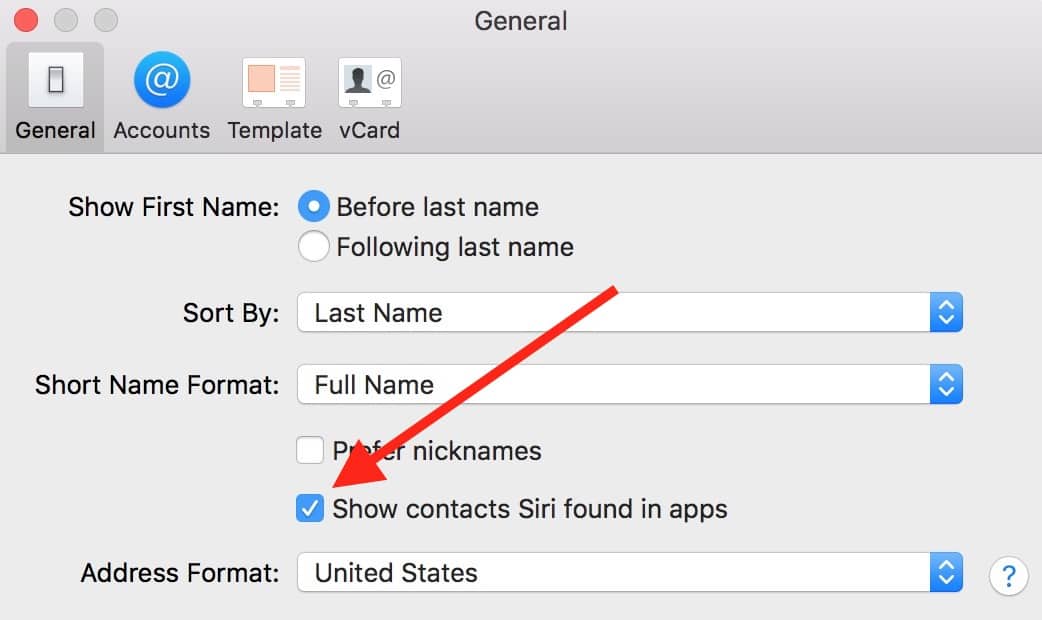Switch to the Accounts tab label
The height and width of the screenshot is (620, 1042).
click(x=161, y=130)
